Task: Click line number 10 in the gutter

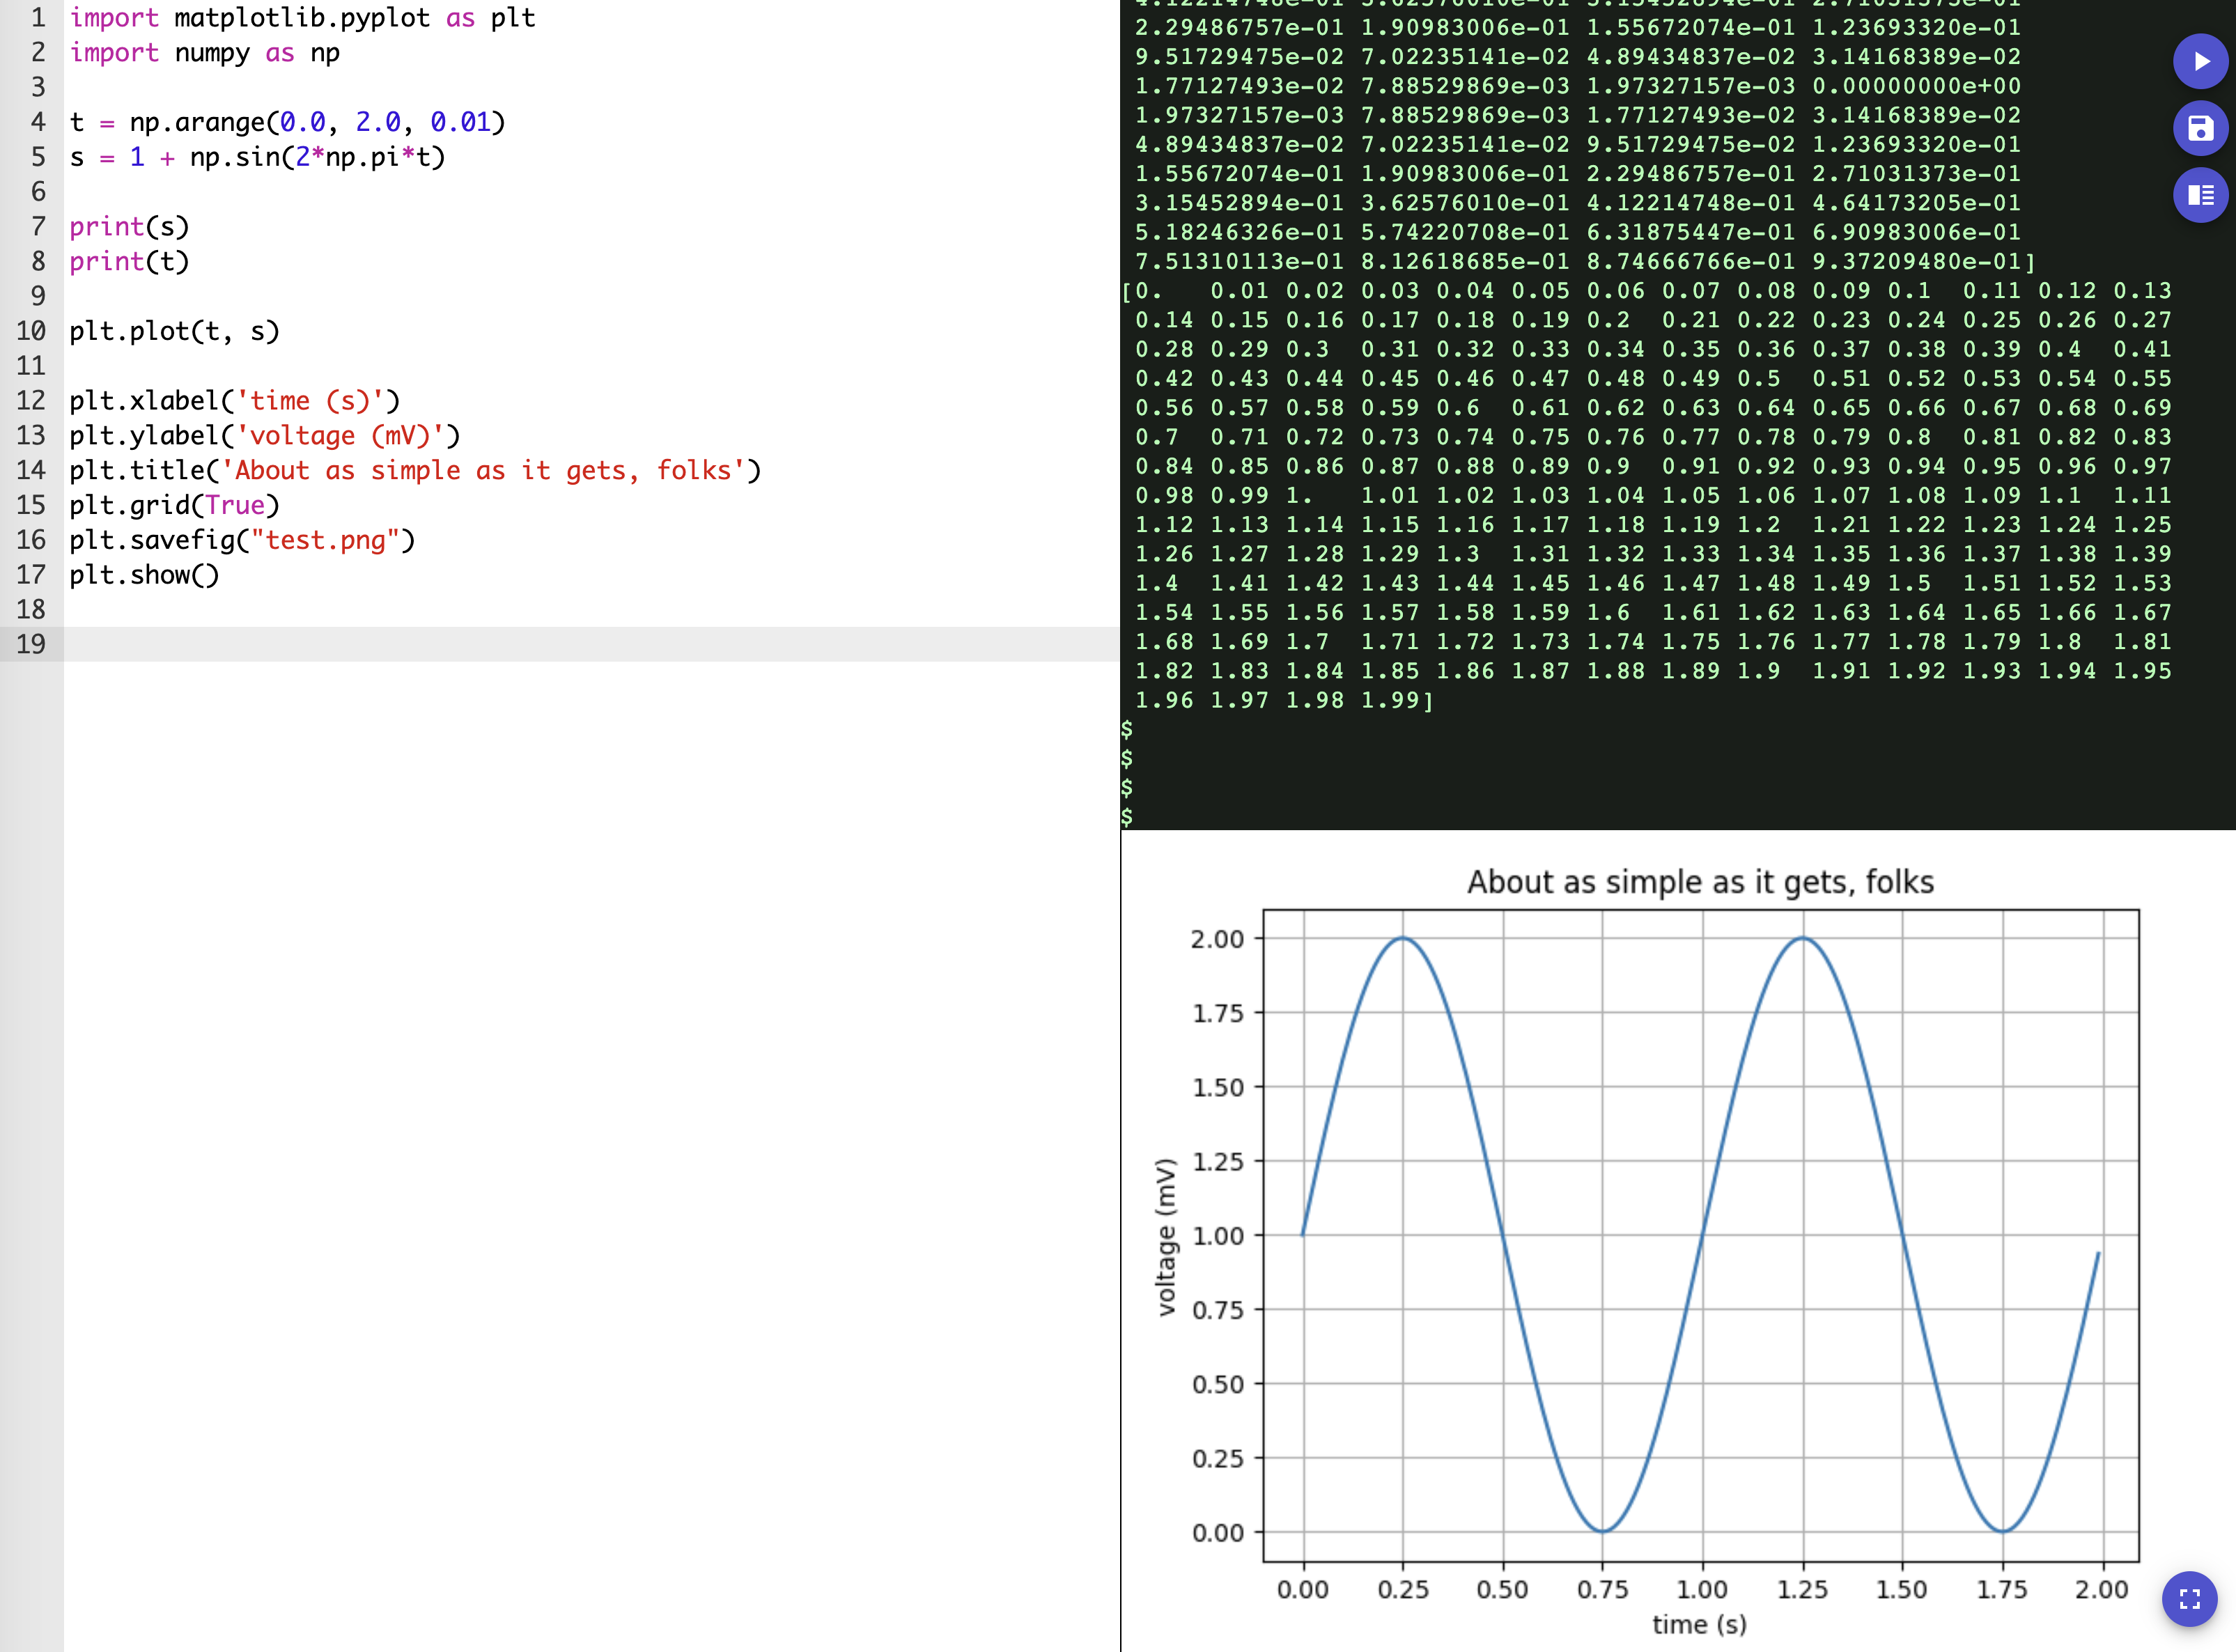Action: coord(31,331)
